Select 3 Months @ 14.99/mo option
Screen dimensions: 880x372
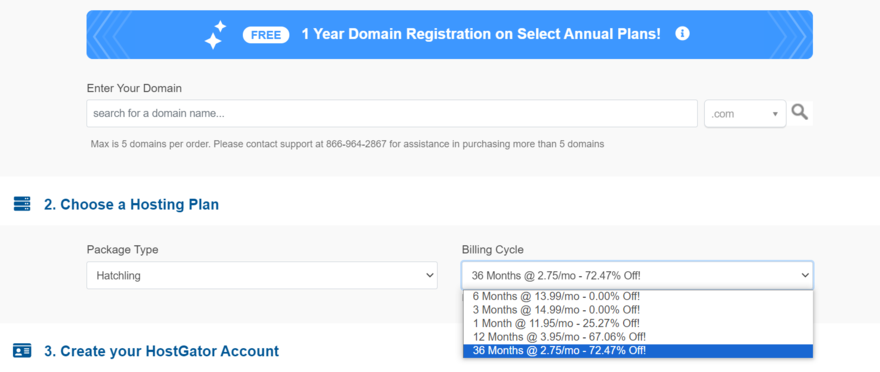(638, 310)
